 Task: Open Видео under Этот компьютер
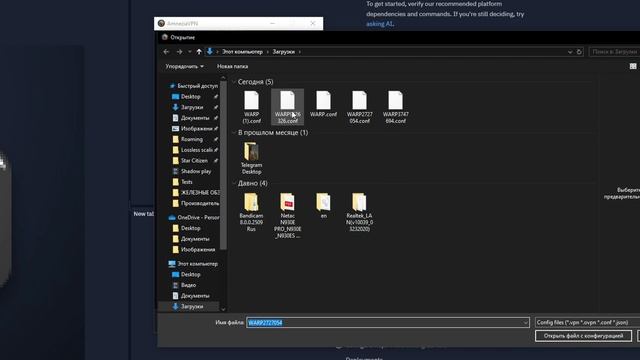[x=188, y=285]
